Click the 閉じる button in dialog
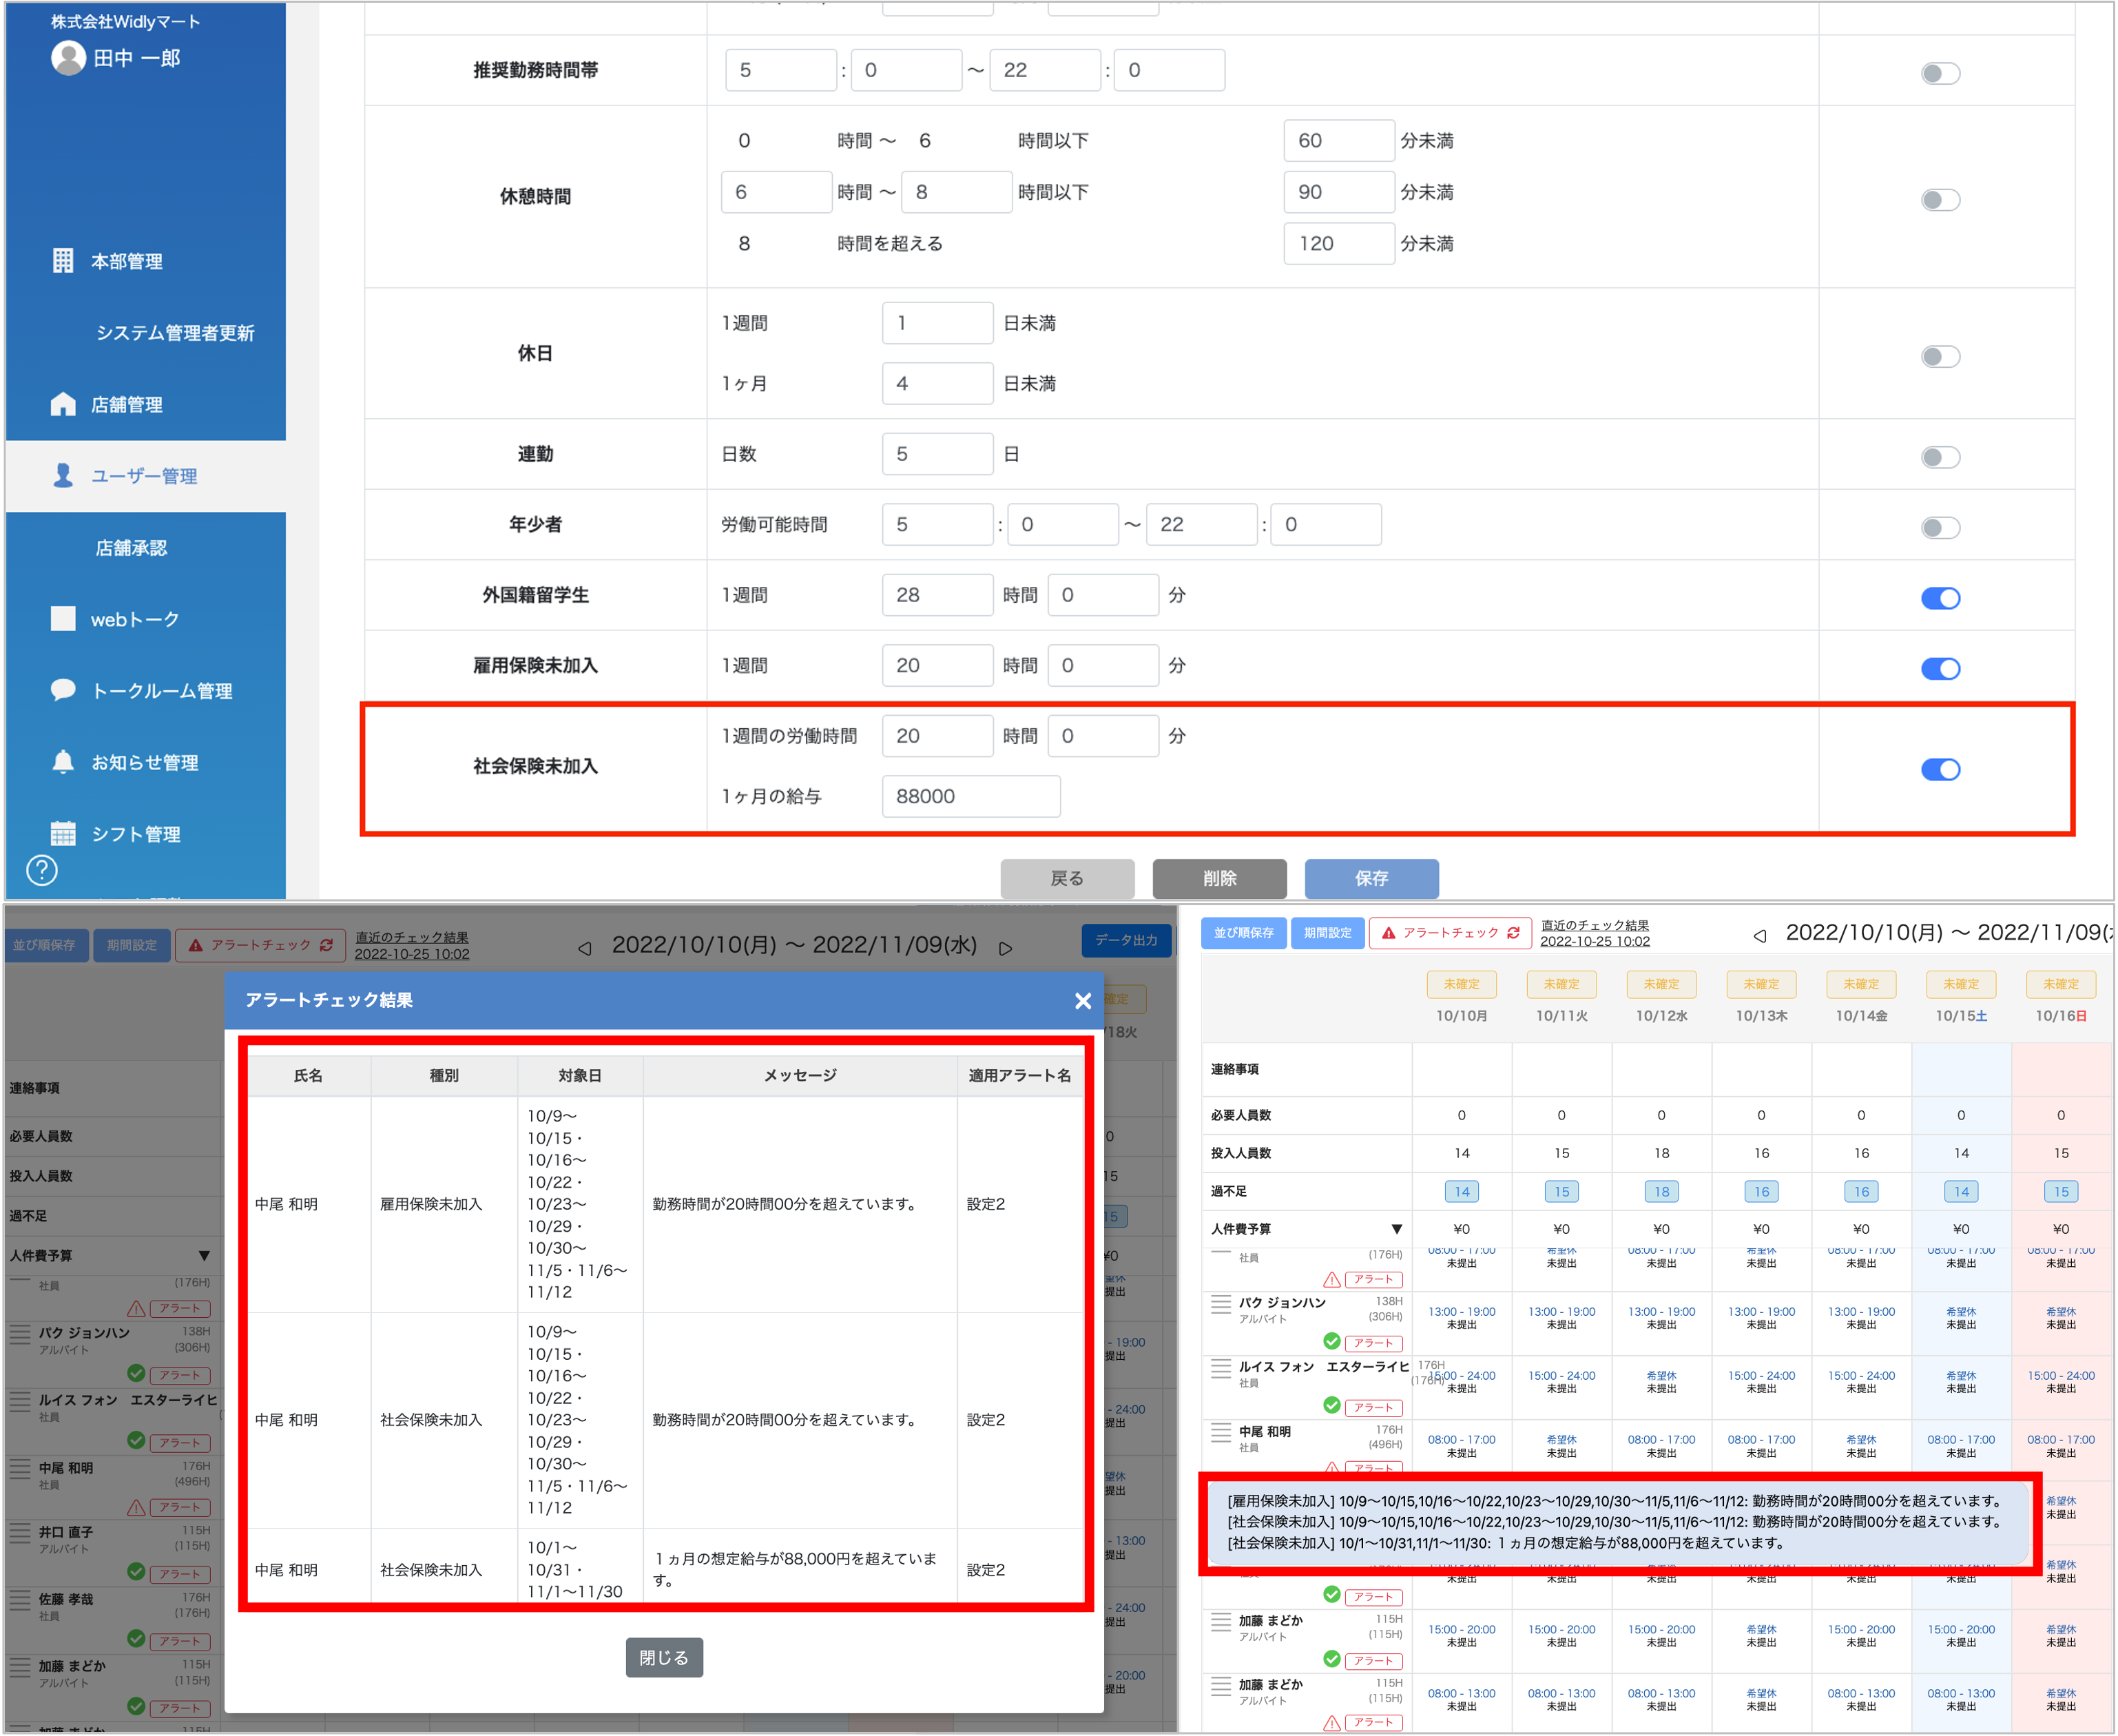This screenshot has width=2118, height=1736. pos(664,1657)
